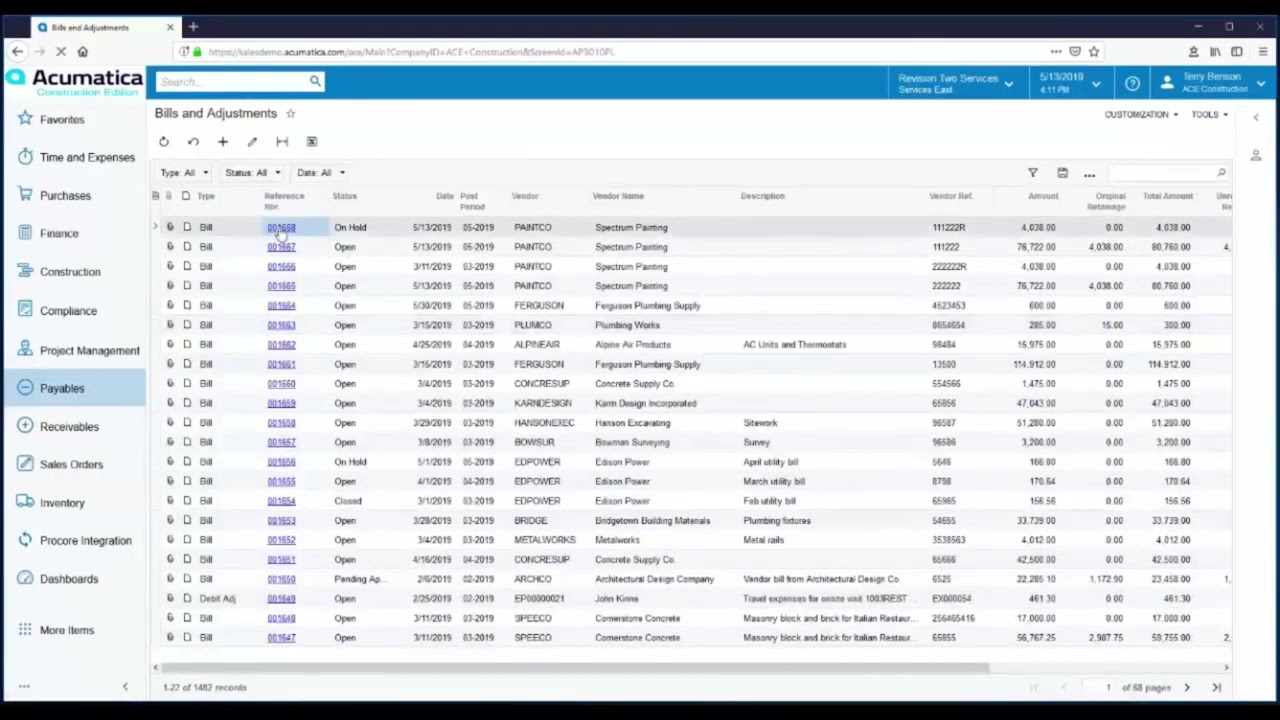1280x720 pixels.
Task: Jump to the last page of records
Action: [x=1216, y=687]
